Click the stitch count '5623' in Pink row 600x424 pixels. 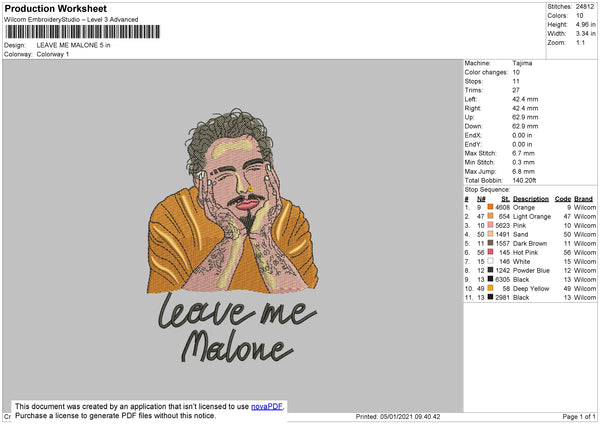click(502, 225)
